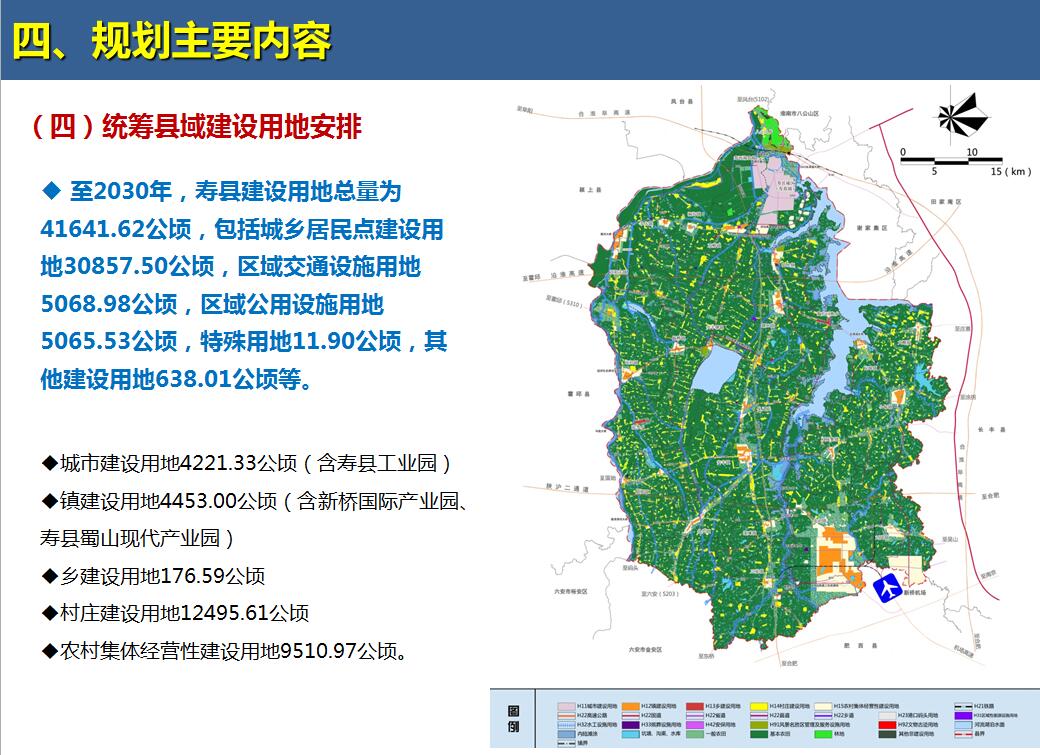The width and height of the screenshot is (1040, 755).
Task: Click the pink H11 legend swatch
Action: click(565, 705)
